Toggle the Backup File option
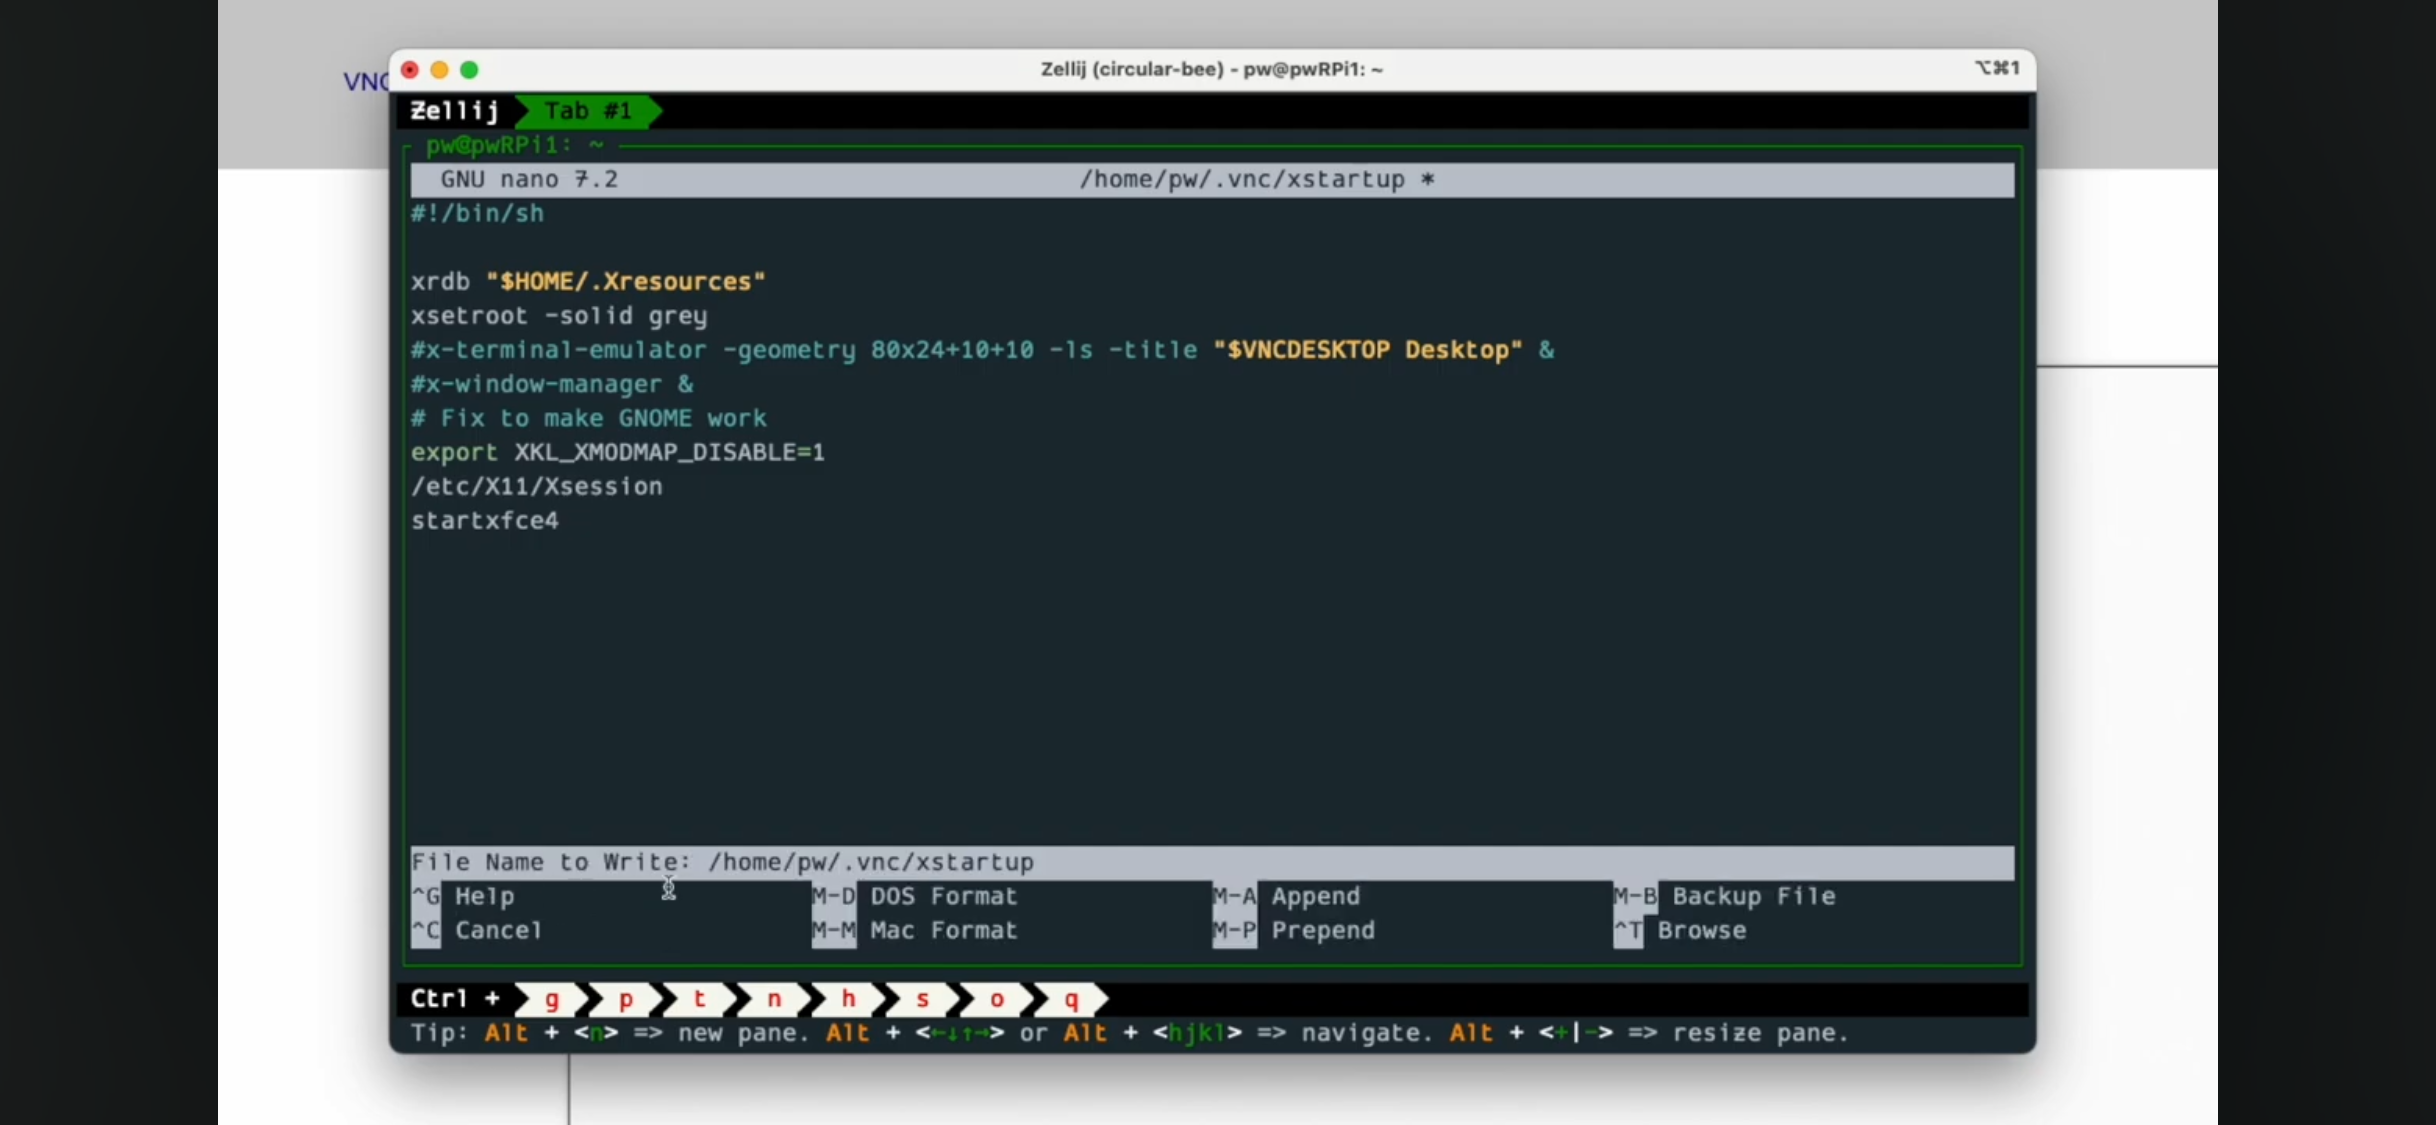The image size is (2436, 1125). point(1752,896)
